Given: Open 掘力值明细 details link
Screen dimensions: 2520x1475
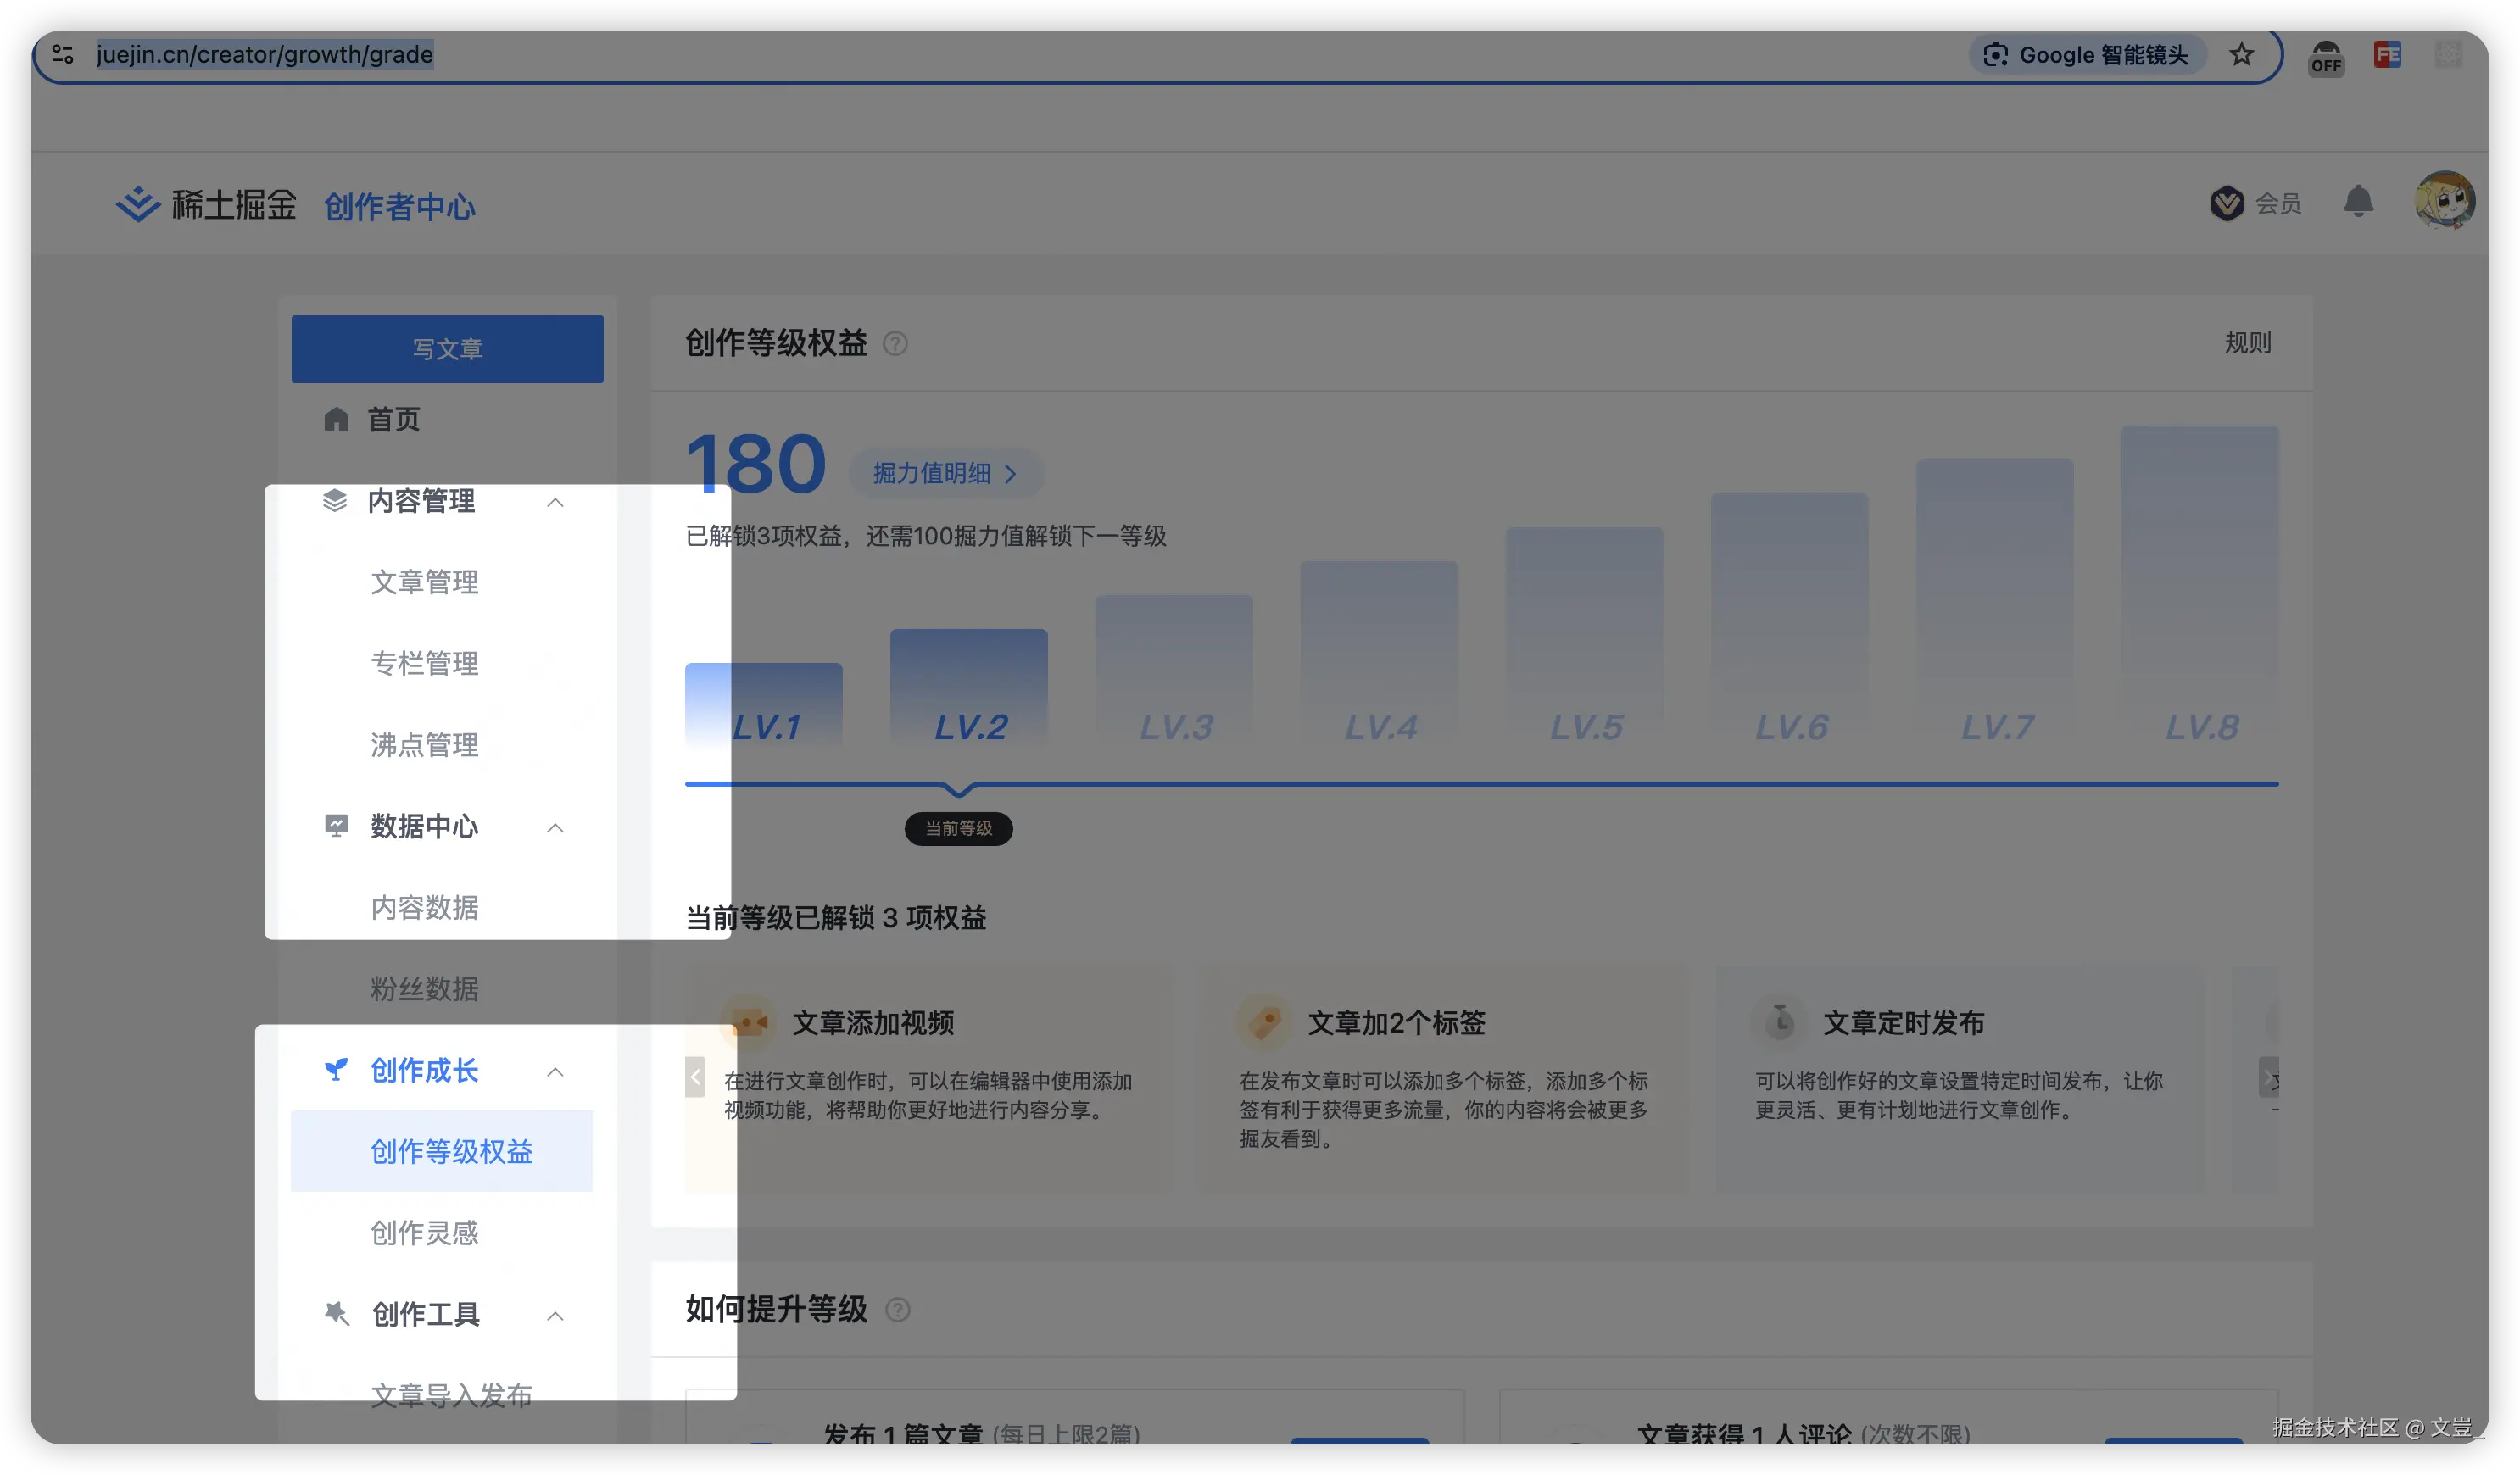Looking at the screenshot, I should (944, 473).
